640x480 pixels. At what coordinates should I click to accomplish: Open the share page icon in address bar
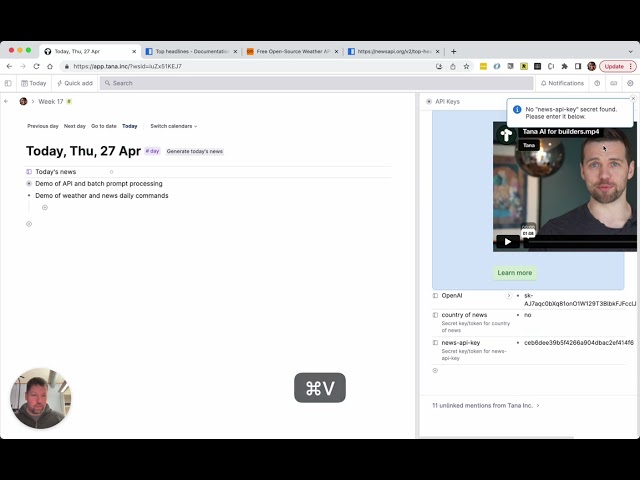[453, 66]
